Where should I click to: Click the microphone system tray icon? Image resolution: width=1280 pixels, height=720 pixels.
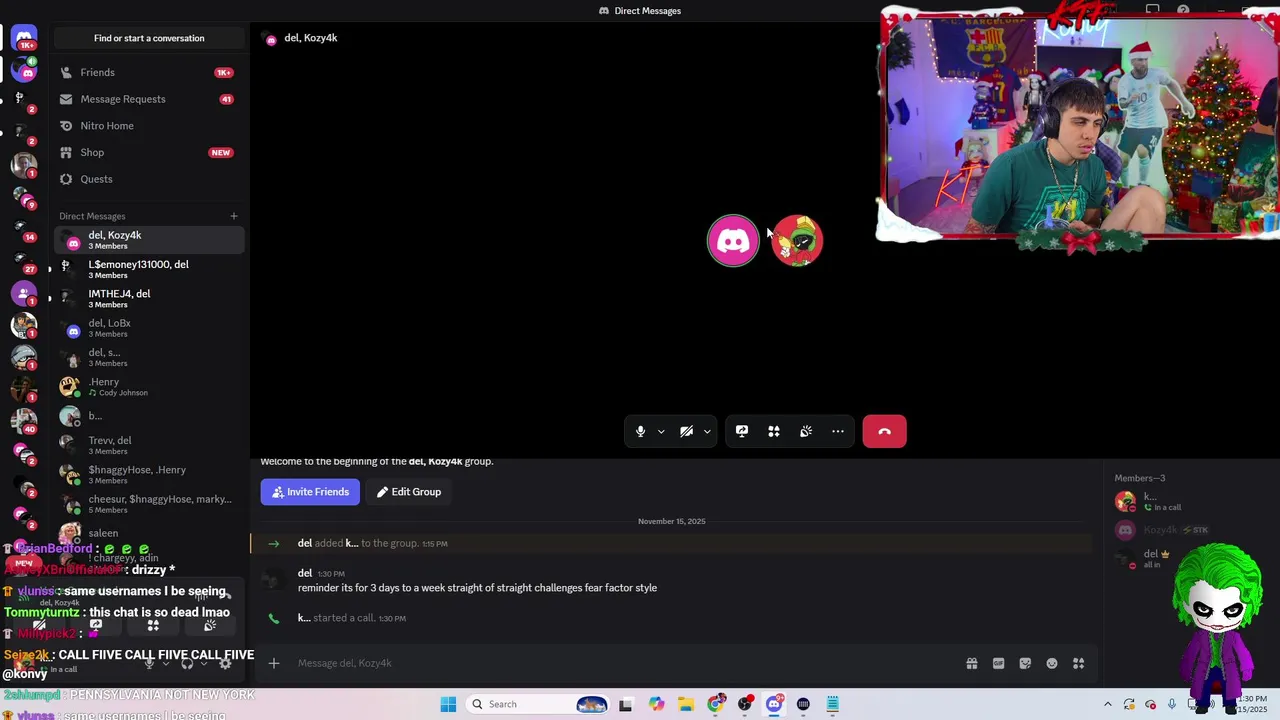tap(1172, 704)
